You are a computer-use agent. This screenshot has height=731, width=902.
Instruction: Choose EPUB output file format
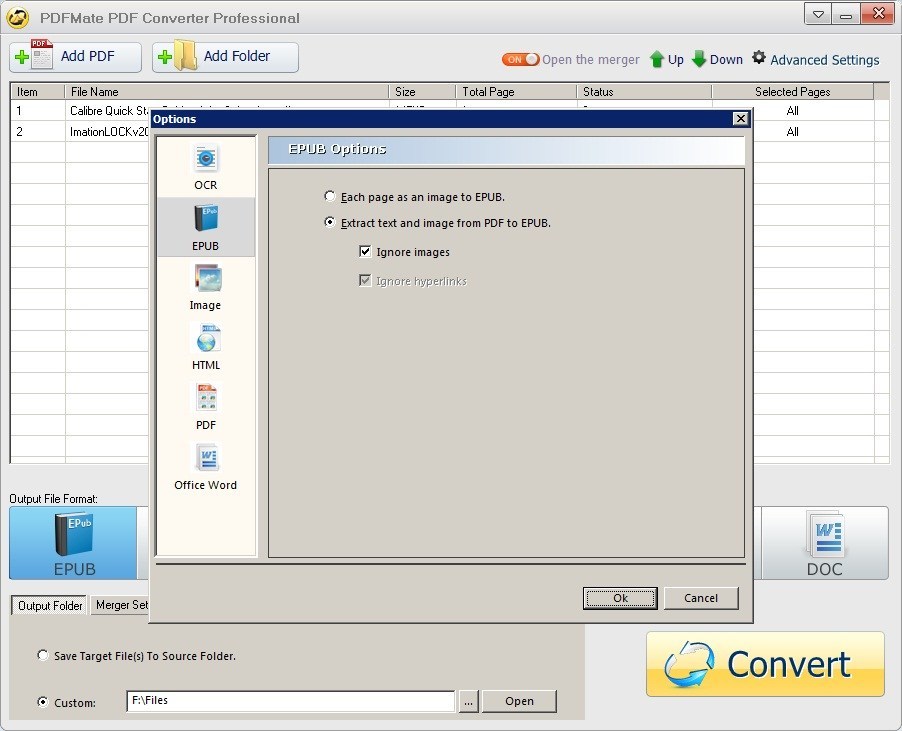(73, 543)
